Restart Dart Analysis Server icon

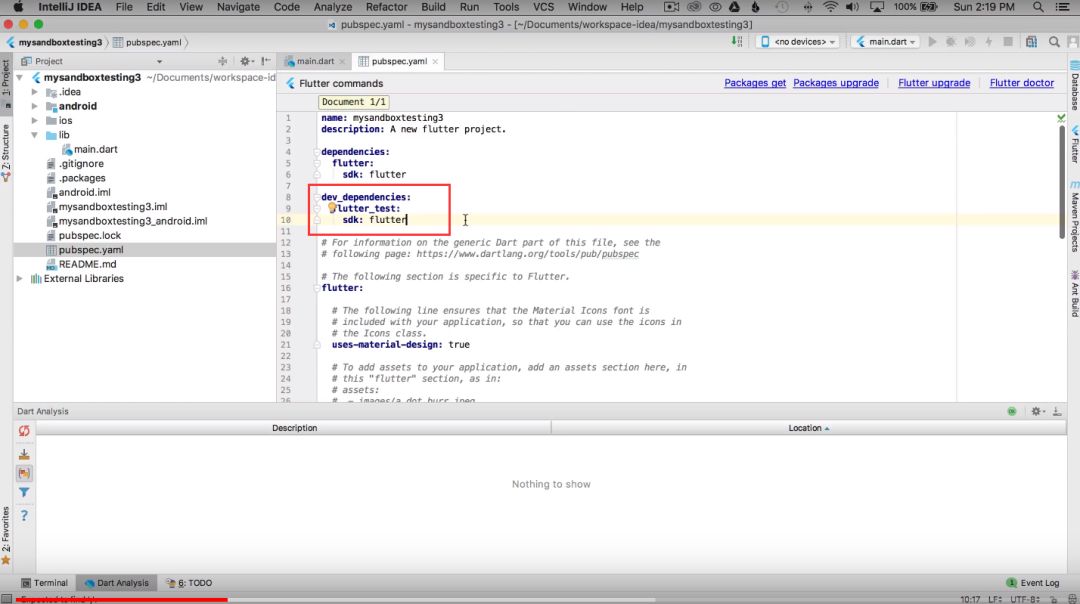point(24,430)
